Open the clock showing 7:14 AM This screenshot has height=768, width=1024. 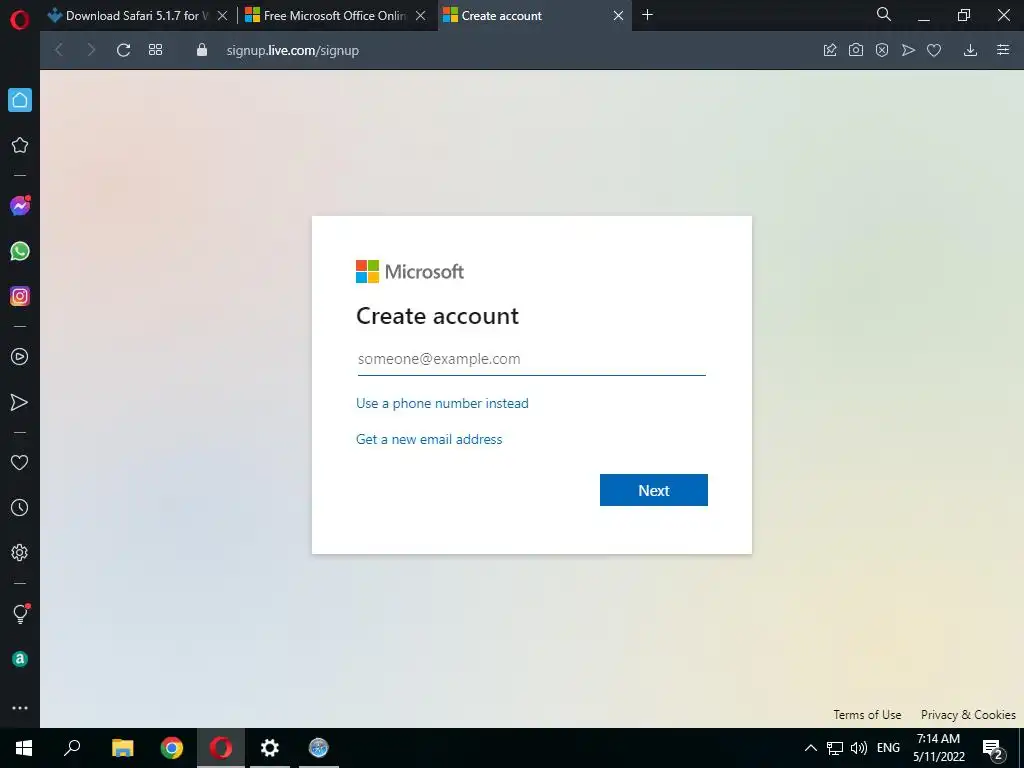[x=938, y=748]
